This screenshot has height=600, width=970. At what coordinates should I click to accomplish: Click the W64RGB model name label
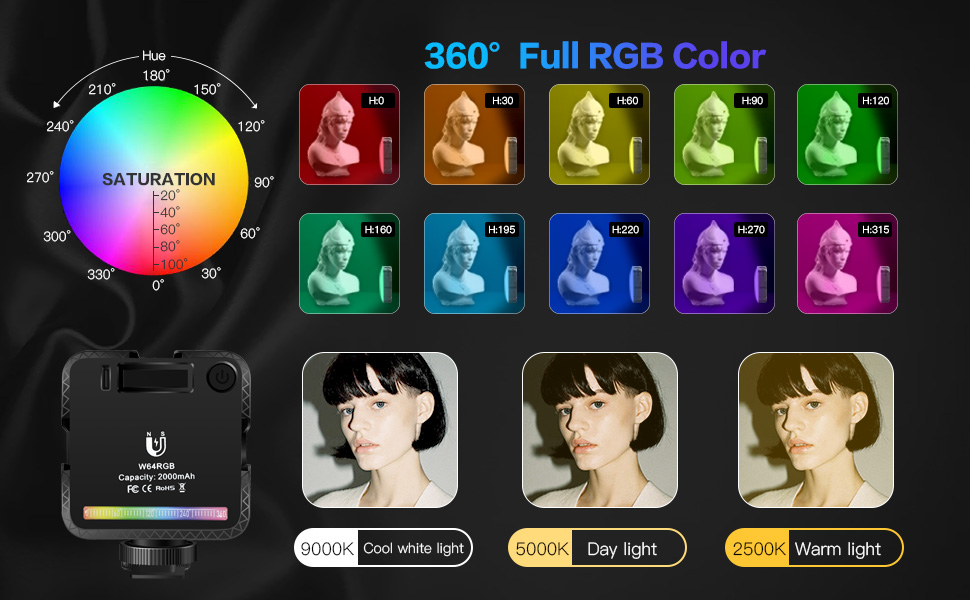pyautogui.click(x=155, y=466)
